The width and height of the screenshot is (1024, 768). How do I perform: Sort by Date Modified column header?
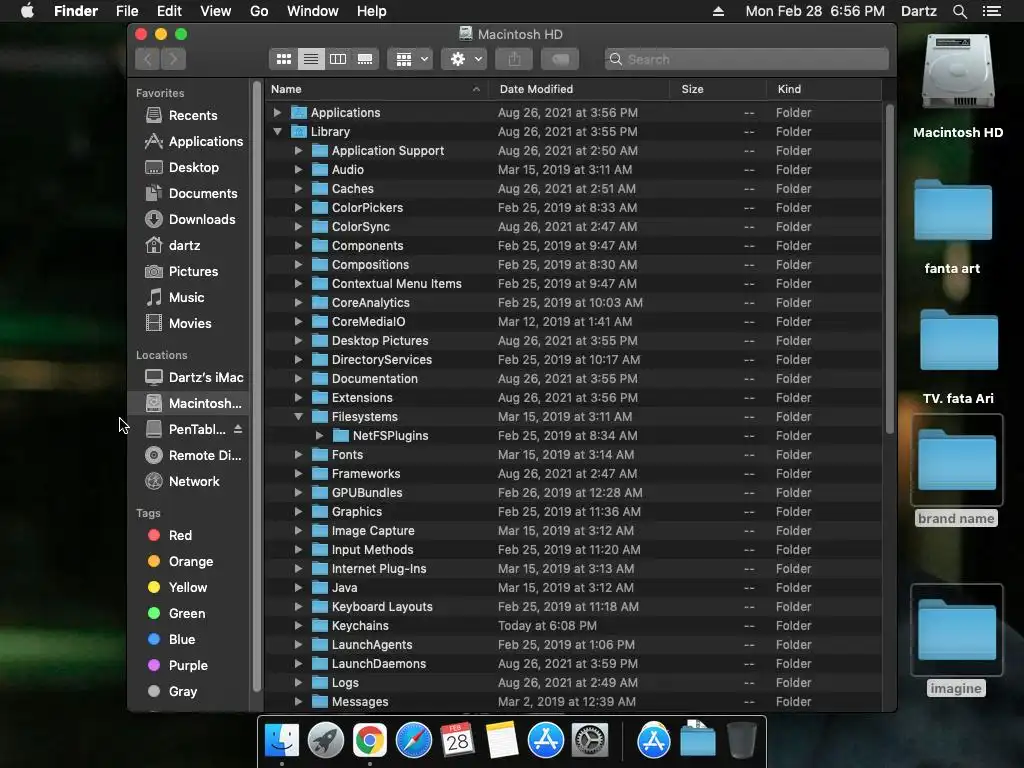[579, 89]
